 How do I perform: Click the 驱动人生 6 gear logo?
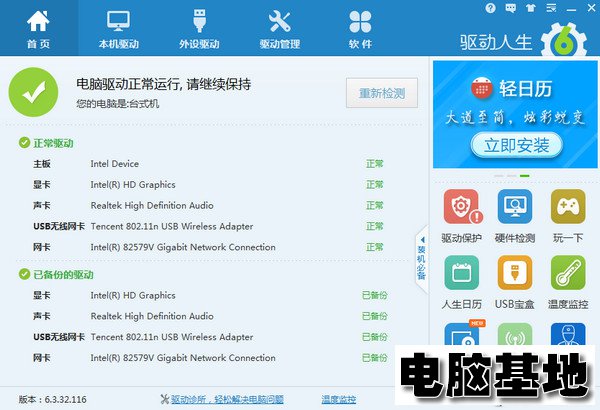[x=564, y=41]
